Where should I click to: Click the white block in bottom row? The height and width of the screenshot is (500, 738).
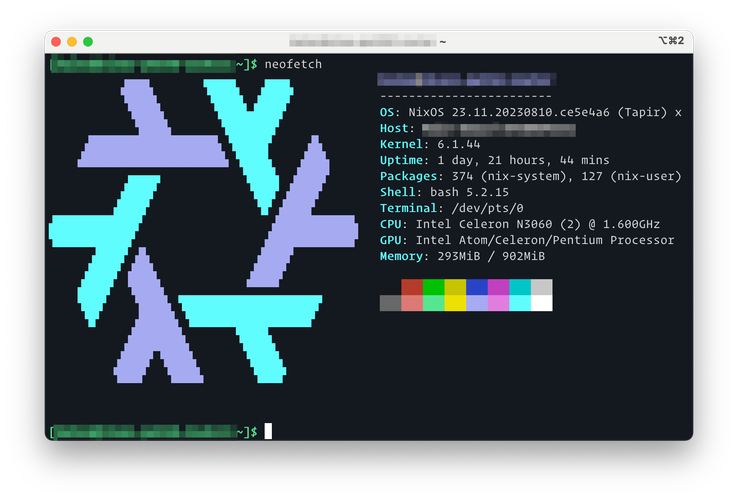[x=542, y=303]
